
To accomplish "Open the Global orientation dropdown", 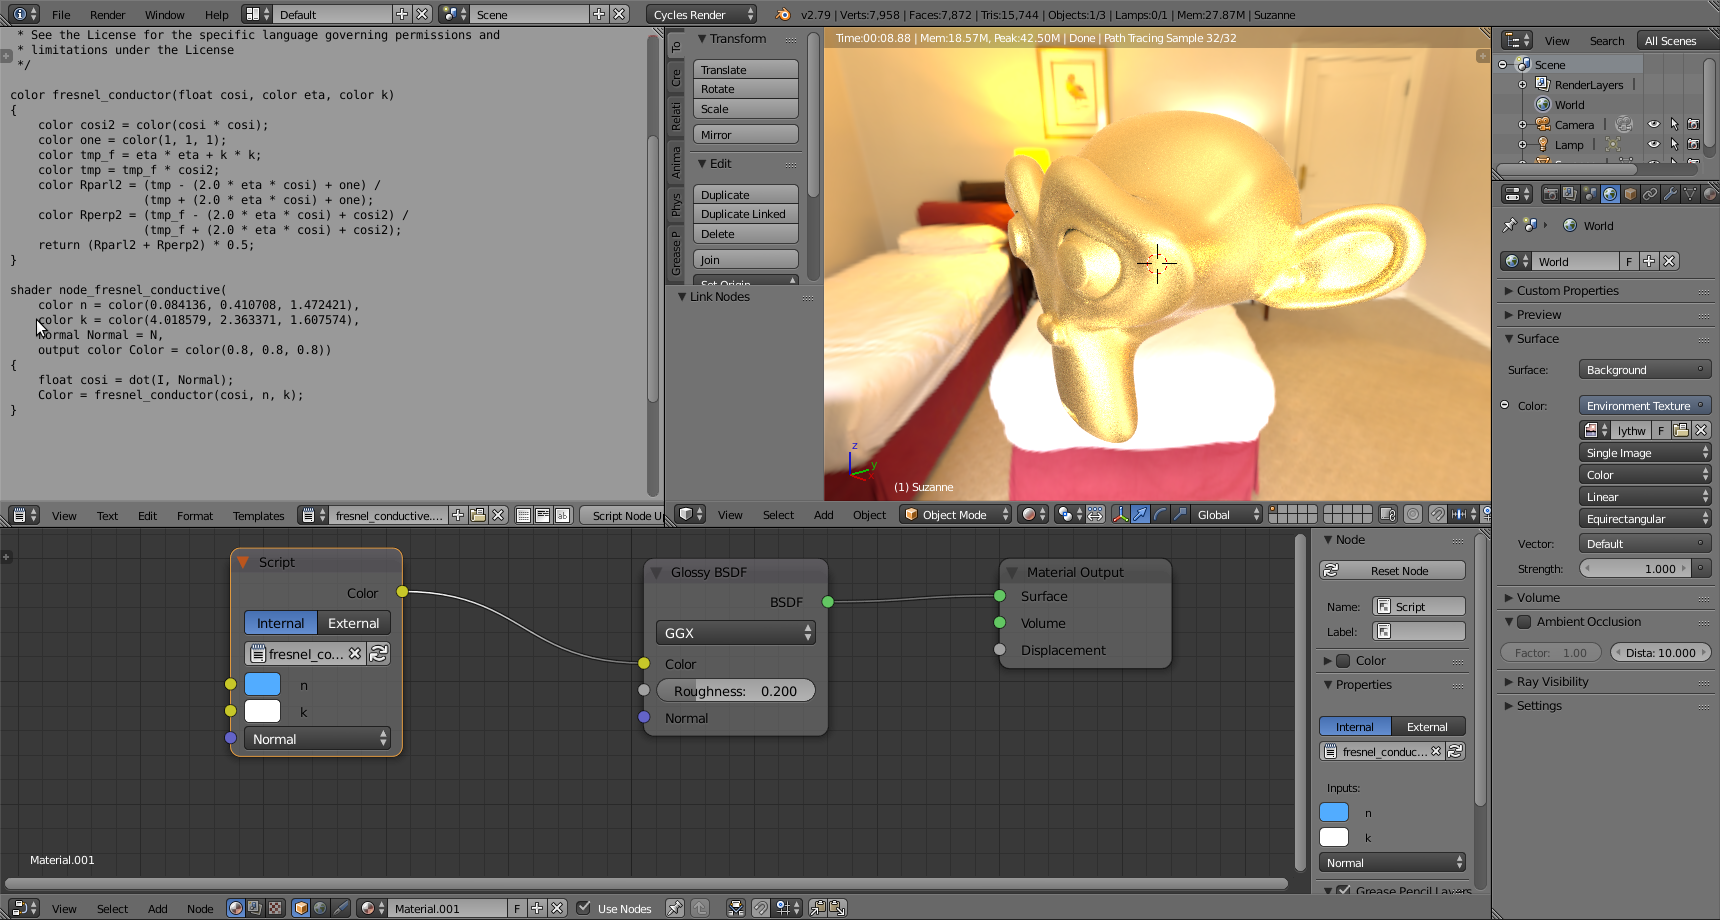I will pyautogui.click(x=1228, y=514).
